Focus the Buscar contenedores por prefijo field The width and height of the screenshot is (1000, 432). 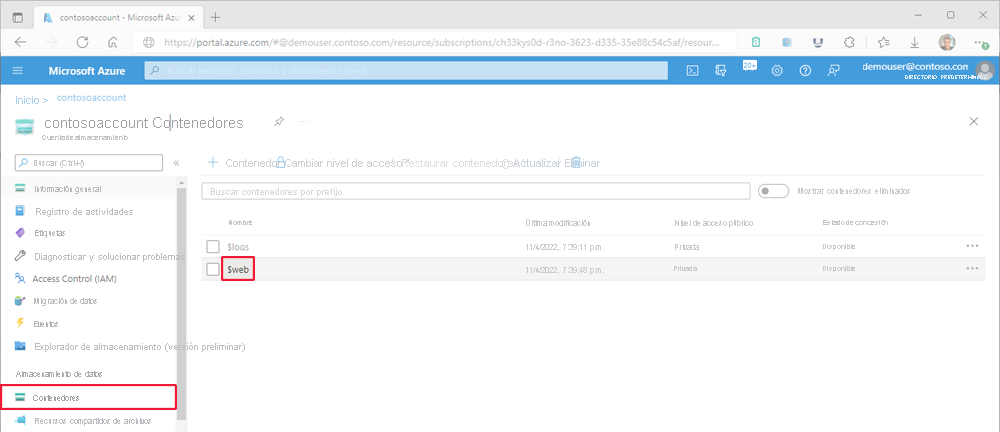tap(476, 191)
